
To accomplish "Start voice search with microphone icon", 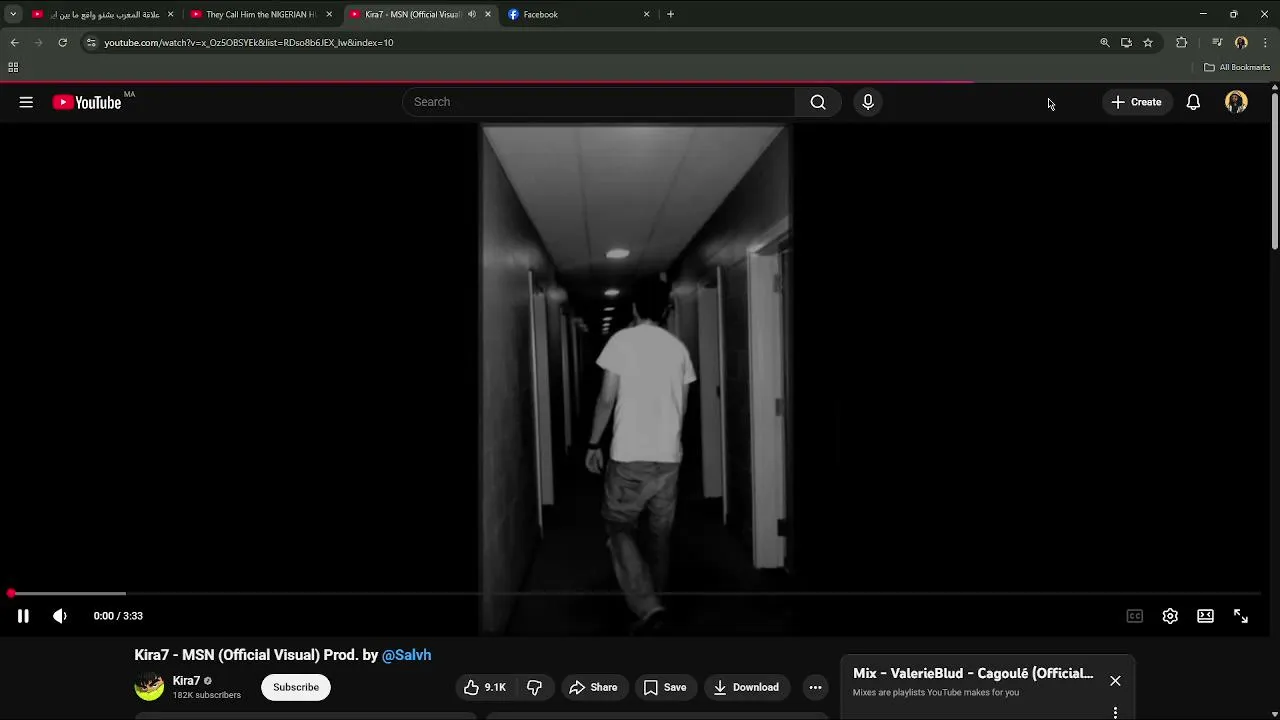I will click(x=868, y=102).
